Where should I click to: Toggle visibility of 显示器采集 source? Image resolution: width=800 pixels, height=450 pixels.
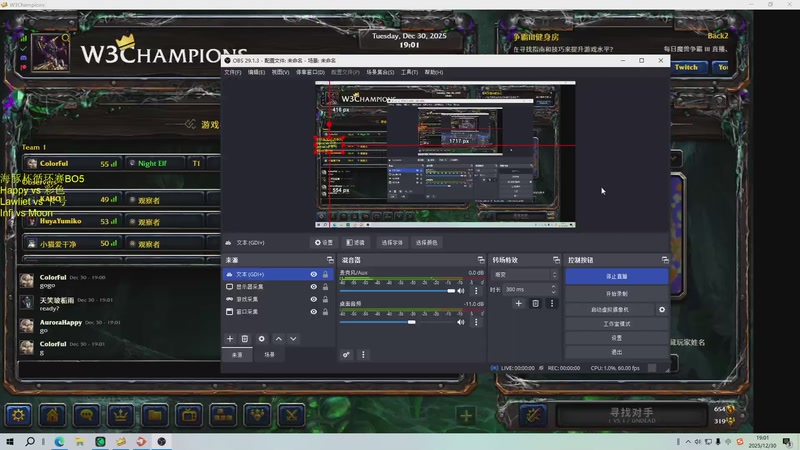coord(314,287)
